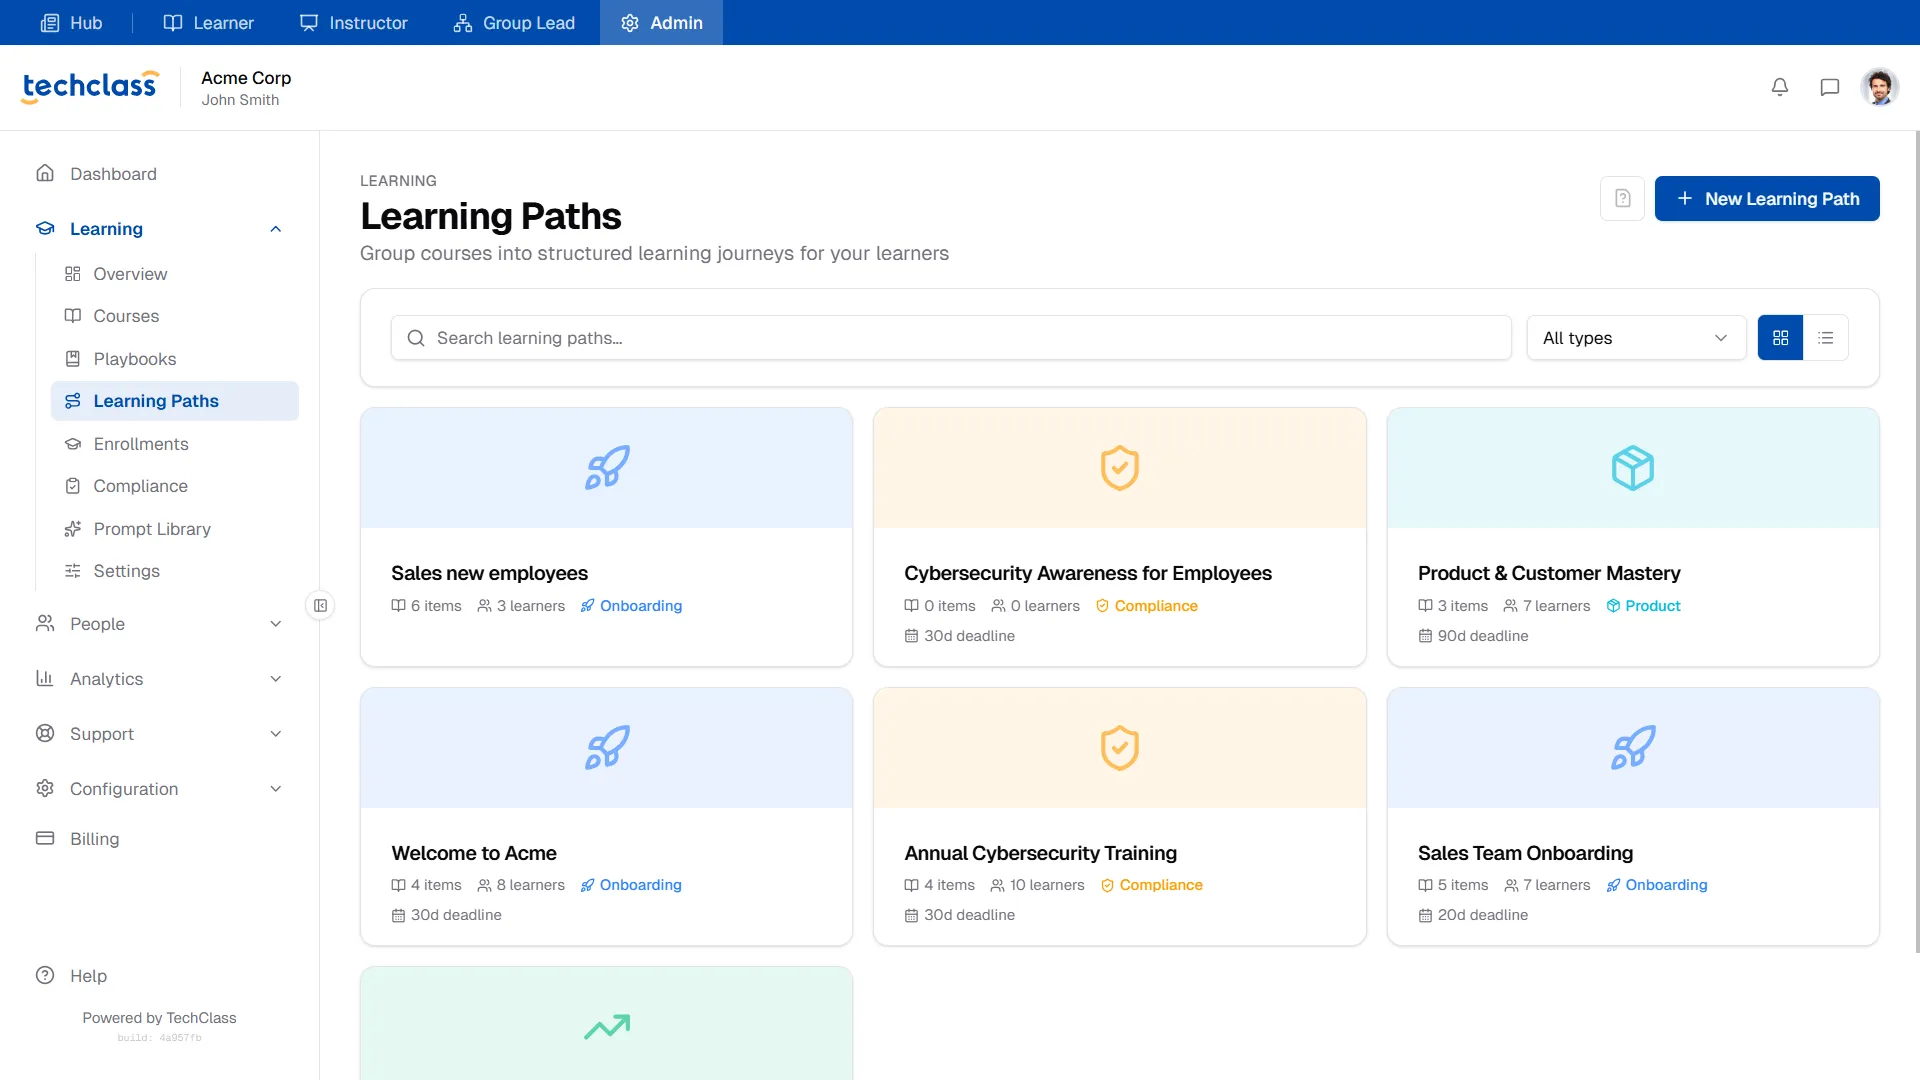
Task: Open John Smith's profile avatar
Action: 1880,87
